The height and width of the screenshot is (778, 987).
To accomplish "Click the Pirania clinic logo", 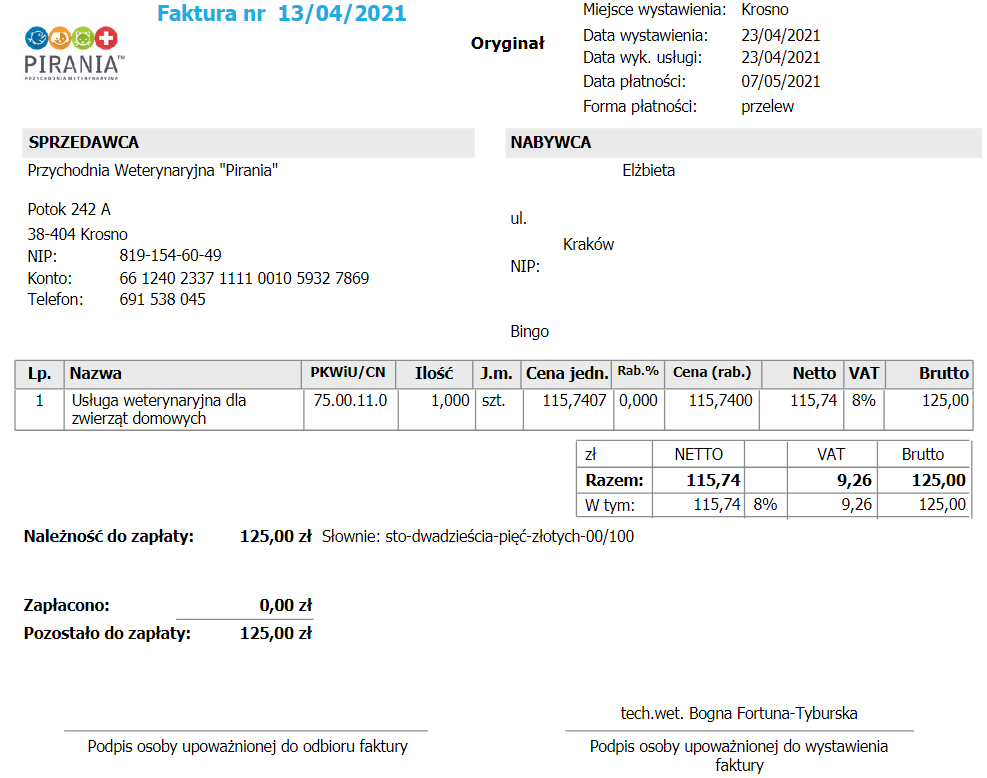I will point(74,54).
